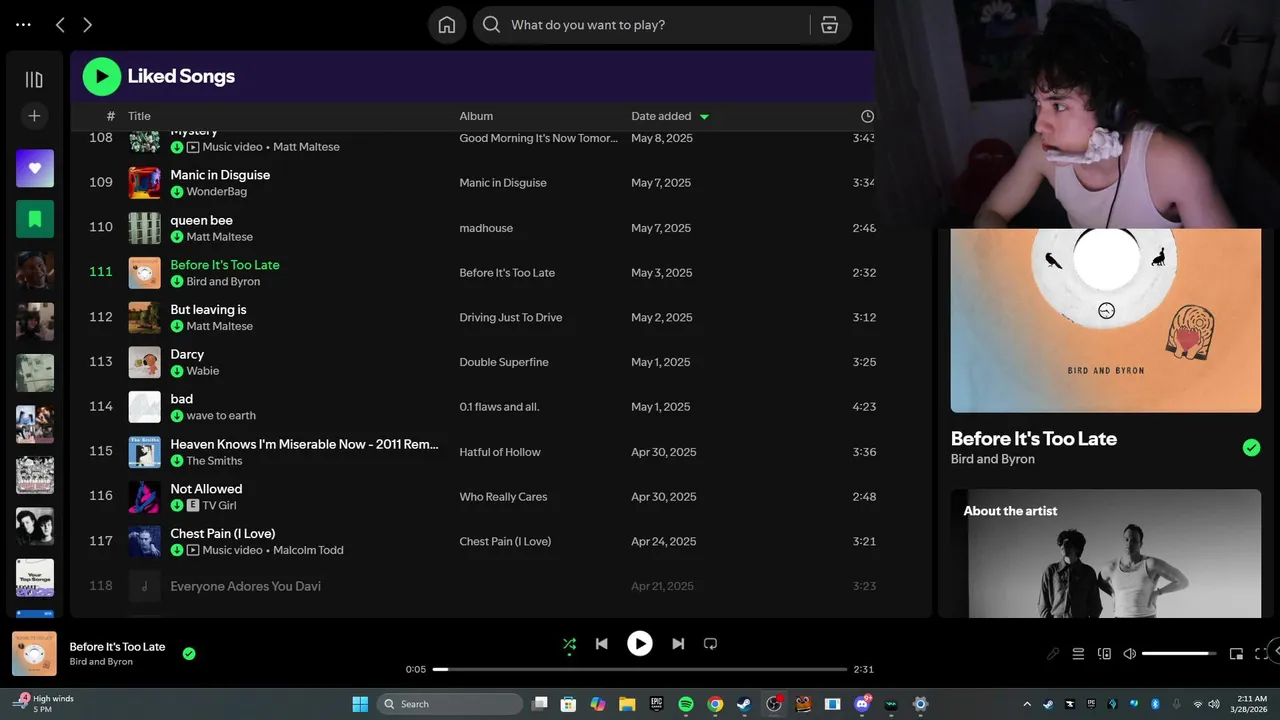Expand Your Library sidebar icon
Viewport: 1280px width, 720px height.
tap(34, 80)
